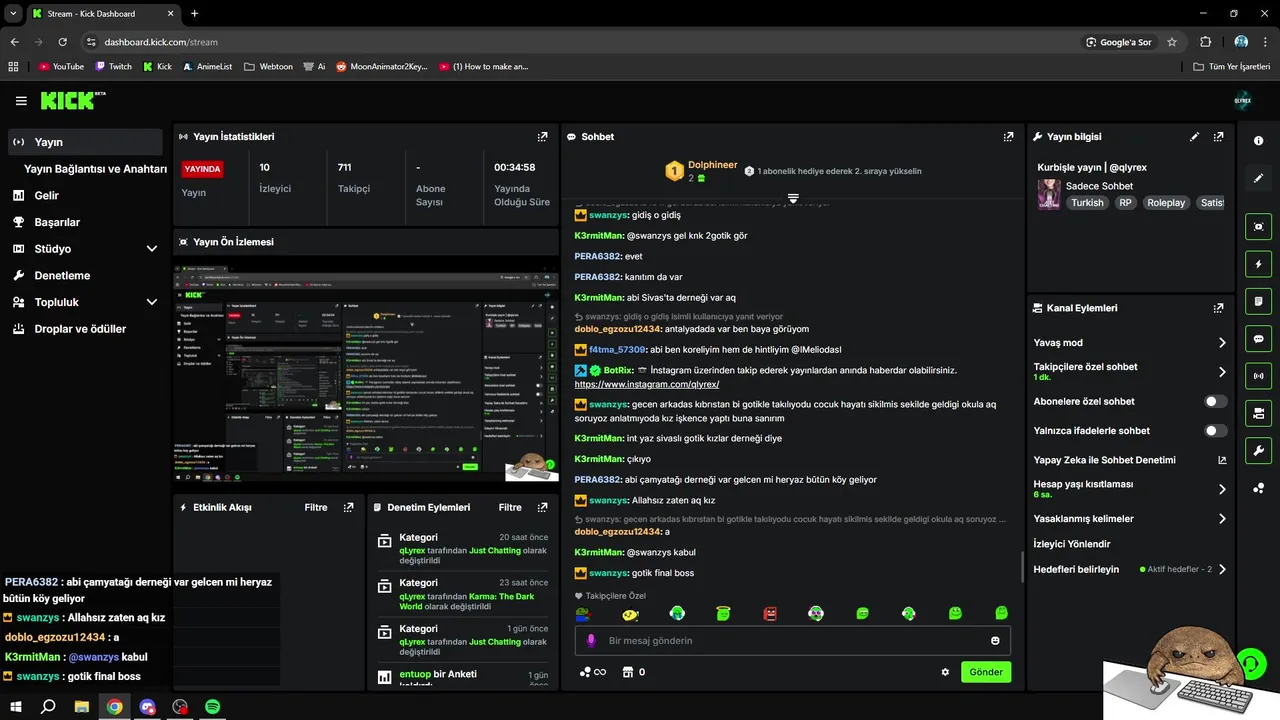Click the Turkish tag
Screen dimensions: 1280x720
1087,203
